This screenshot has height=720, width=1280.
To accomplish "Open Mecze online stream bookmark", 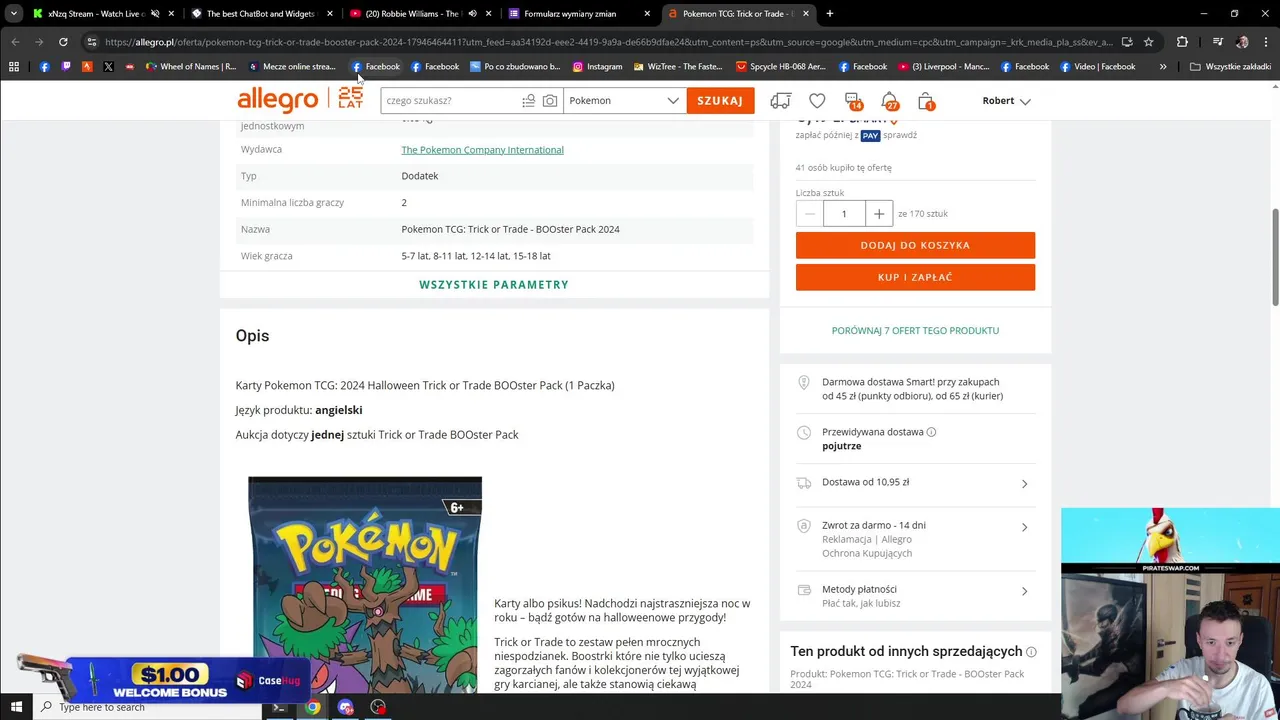I will click(x=291, y=67).
